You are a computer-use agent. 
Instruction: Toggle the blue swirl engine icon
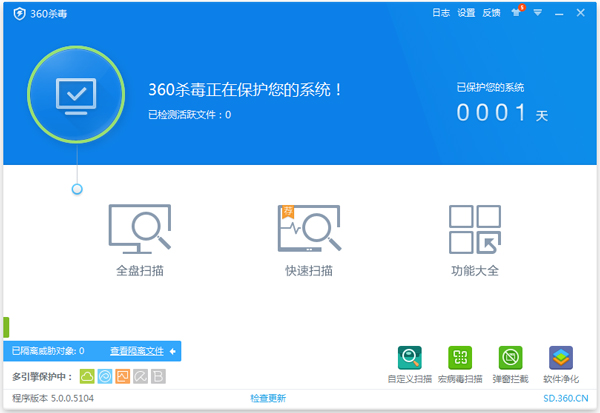[x=105, y=377]
